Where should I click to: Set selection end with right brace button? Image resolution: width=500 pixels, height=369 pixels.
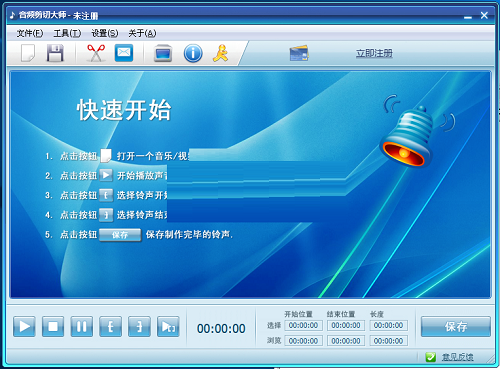tap(139, 327)
